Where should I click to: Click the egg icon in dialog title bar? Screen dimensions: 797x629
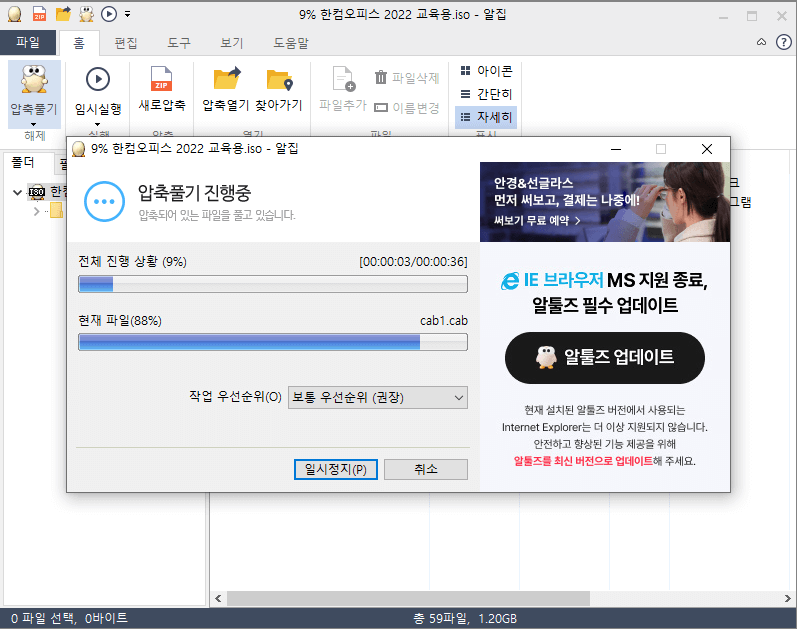[x=78, y=149]
